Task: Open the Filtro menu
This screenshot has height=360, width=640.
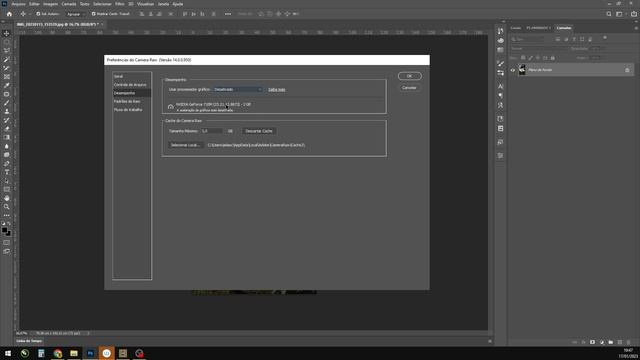Action: click(x=120, y=4)
